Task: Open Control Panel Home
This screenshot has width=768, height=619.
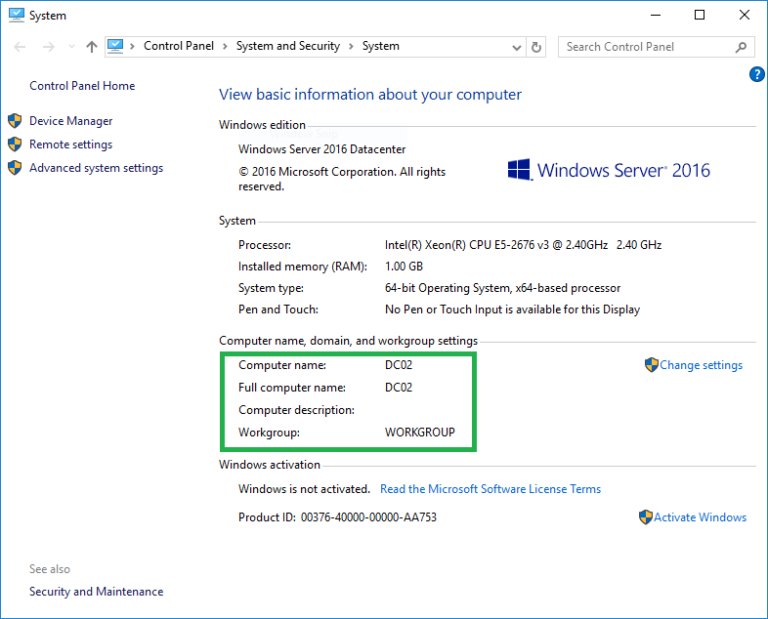Action: 82,86
